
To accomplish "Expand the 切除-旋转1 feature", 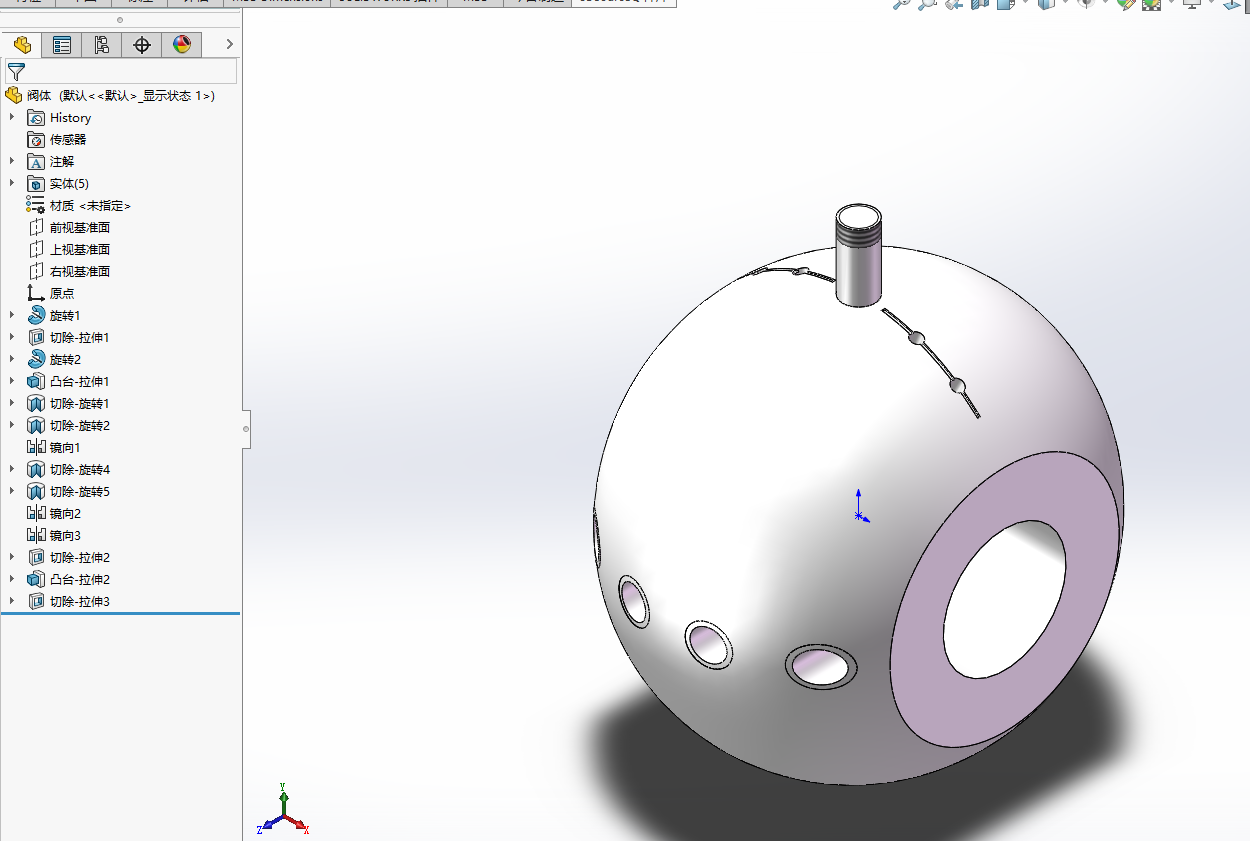I will (12, 404).
